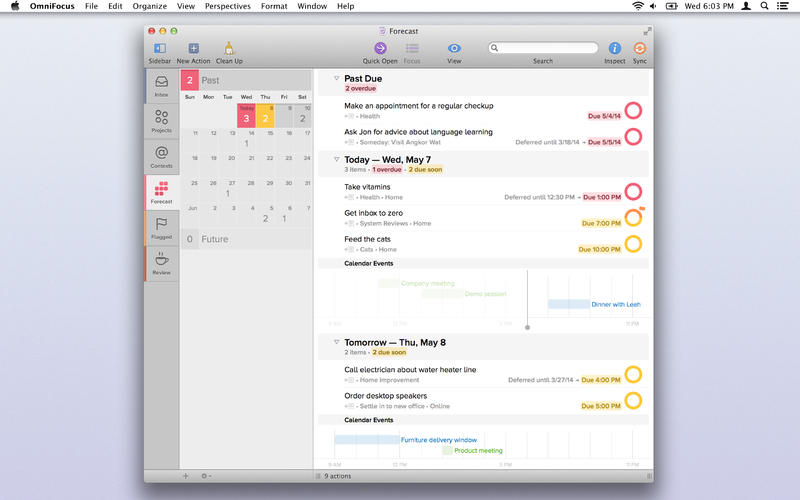Click the note icon under Order desktop speakers
Image resolution: width=800 pixels, height=500 pixels.
pyautogui.click(x=349, y=406)
